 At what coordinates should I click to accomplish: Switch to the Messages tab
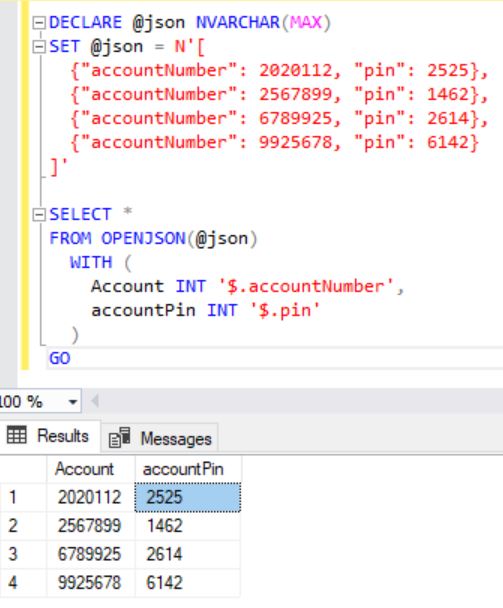(x=160, y=438)
